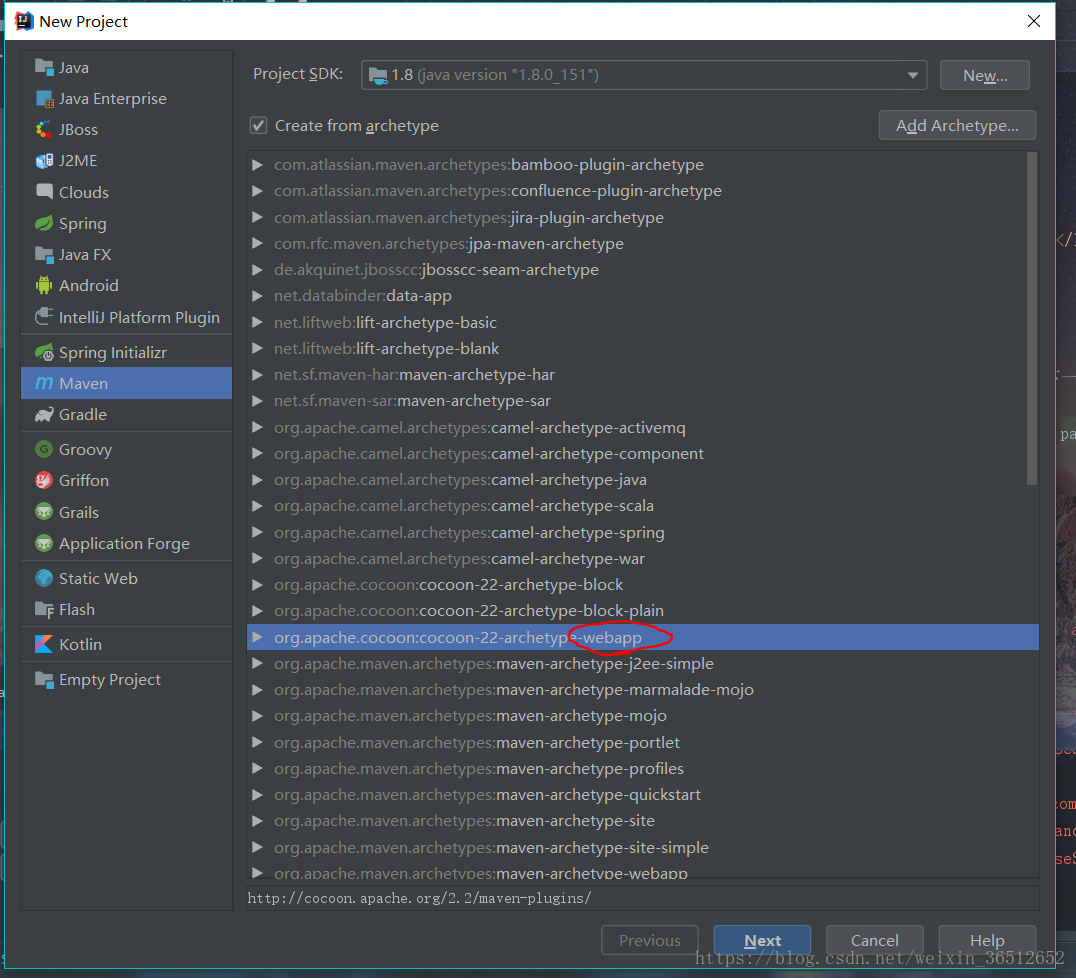
Task: Click the Spring Initializr icon
Action: point(44,353)
